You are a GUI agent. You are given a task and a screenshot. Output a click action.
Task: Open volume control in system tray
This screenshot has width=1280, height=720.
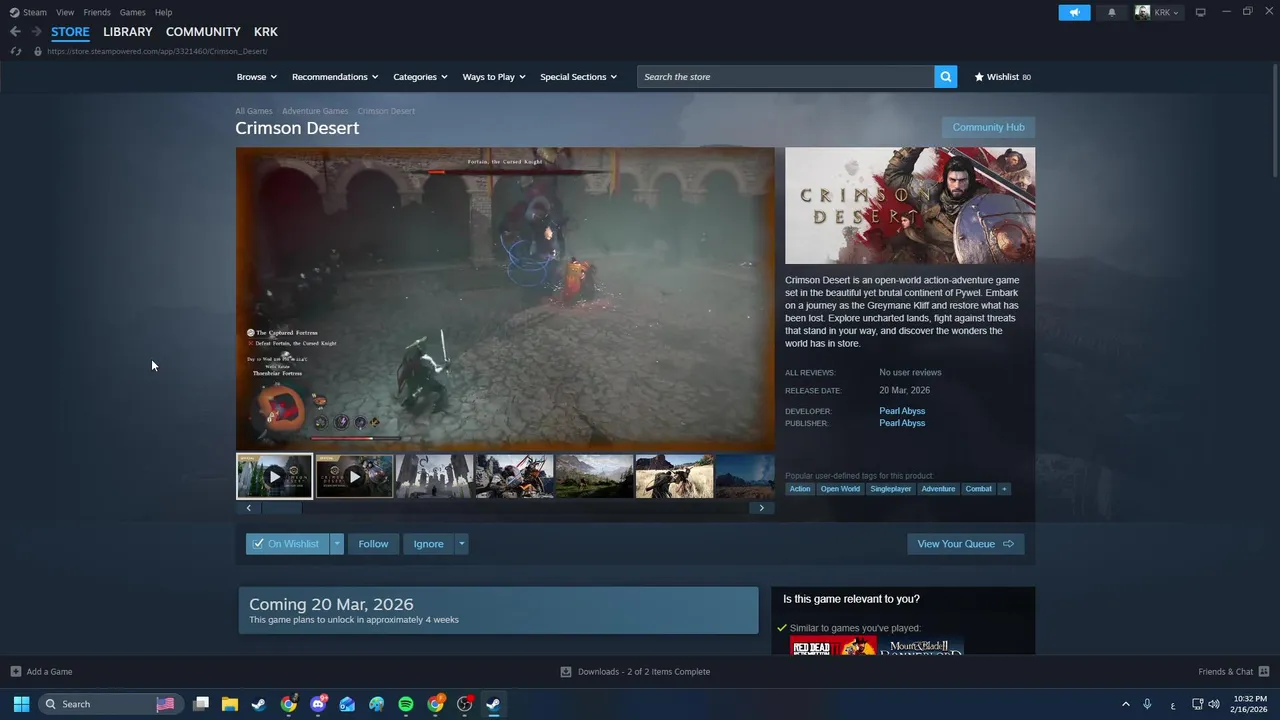[x=1214, y=704]
